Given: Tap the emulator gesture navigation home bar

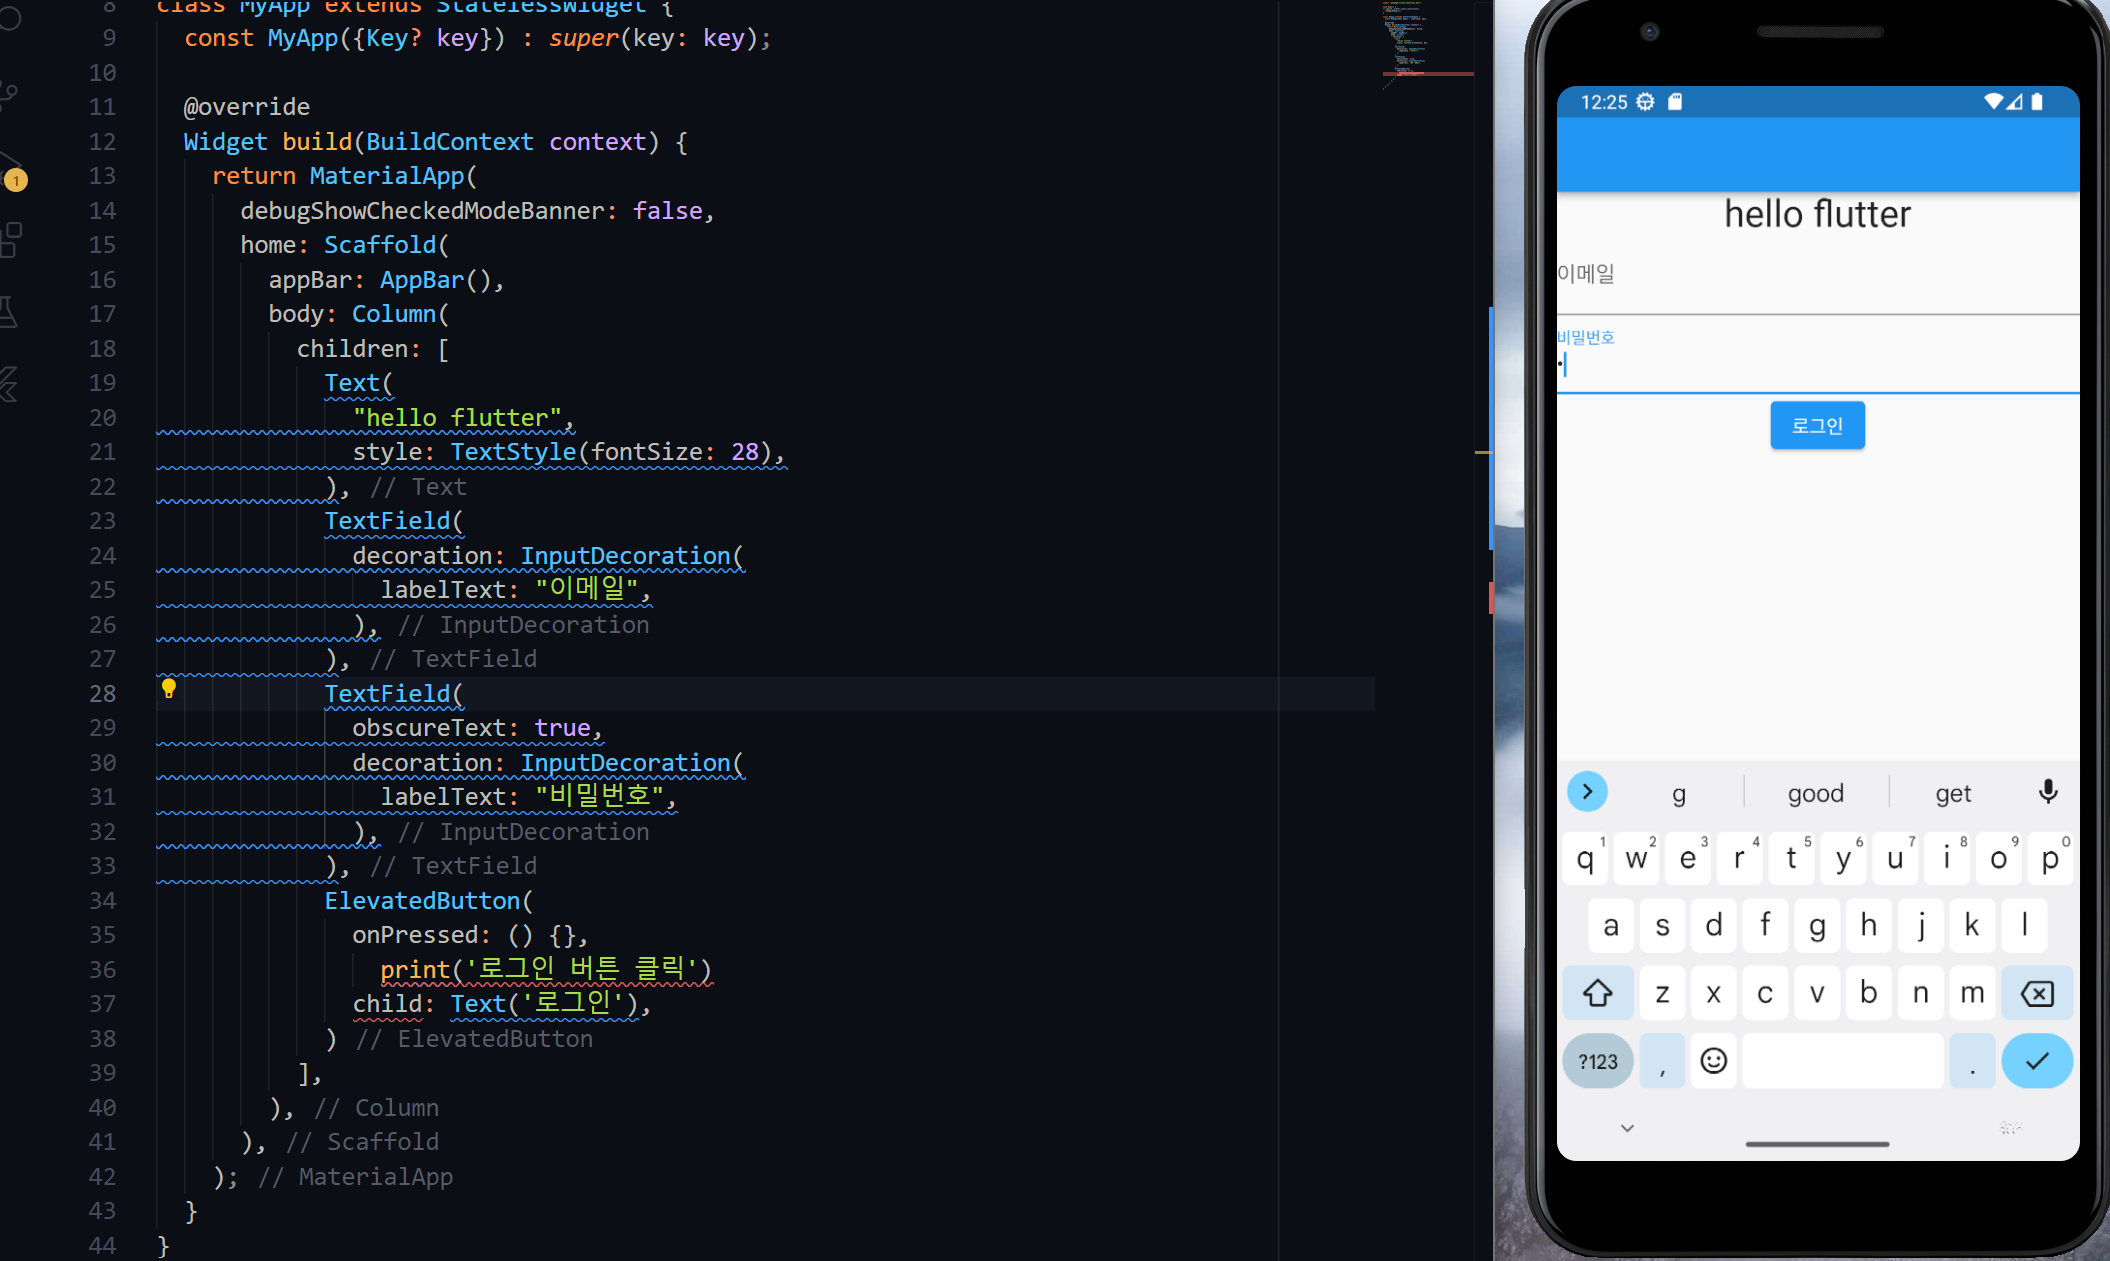Looking at the screenshot, I should [x=1817, y=1143].
